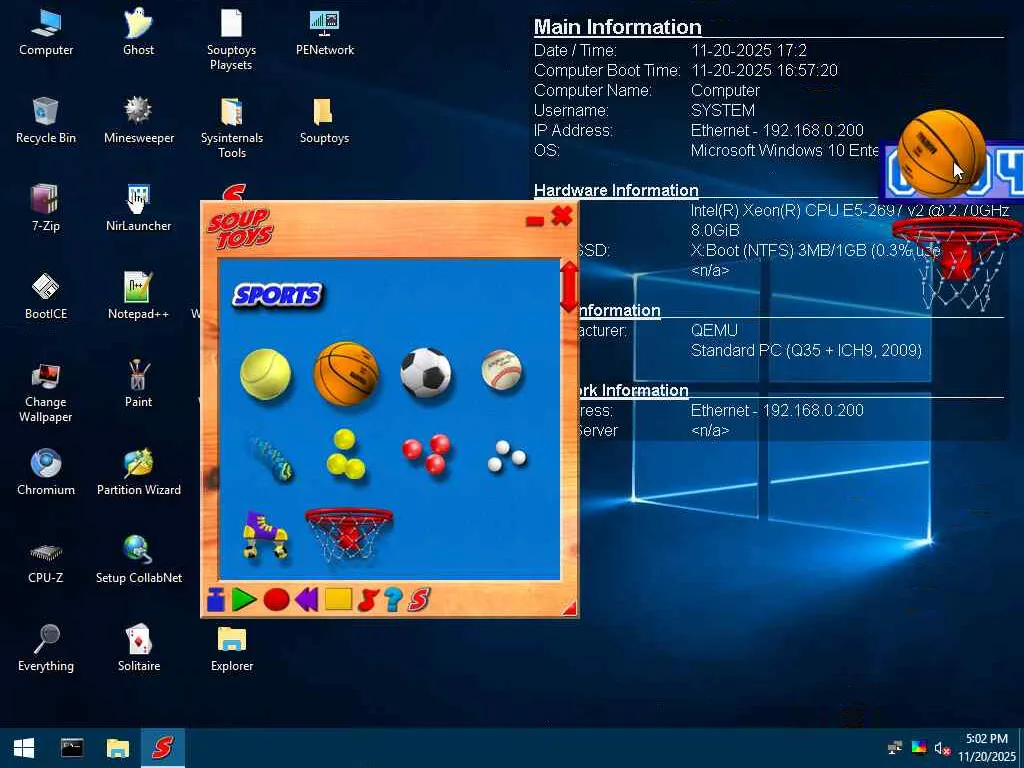The width and height of the screenshot is (1024, 768).
Task: Open the Windows Start menu
Action: pyautogui.click(x=24, y=748)
